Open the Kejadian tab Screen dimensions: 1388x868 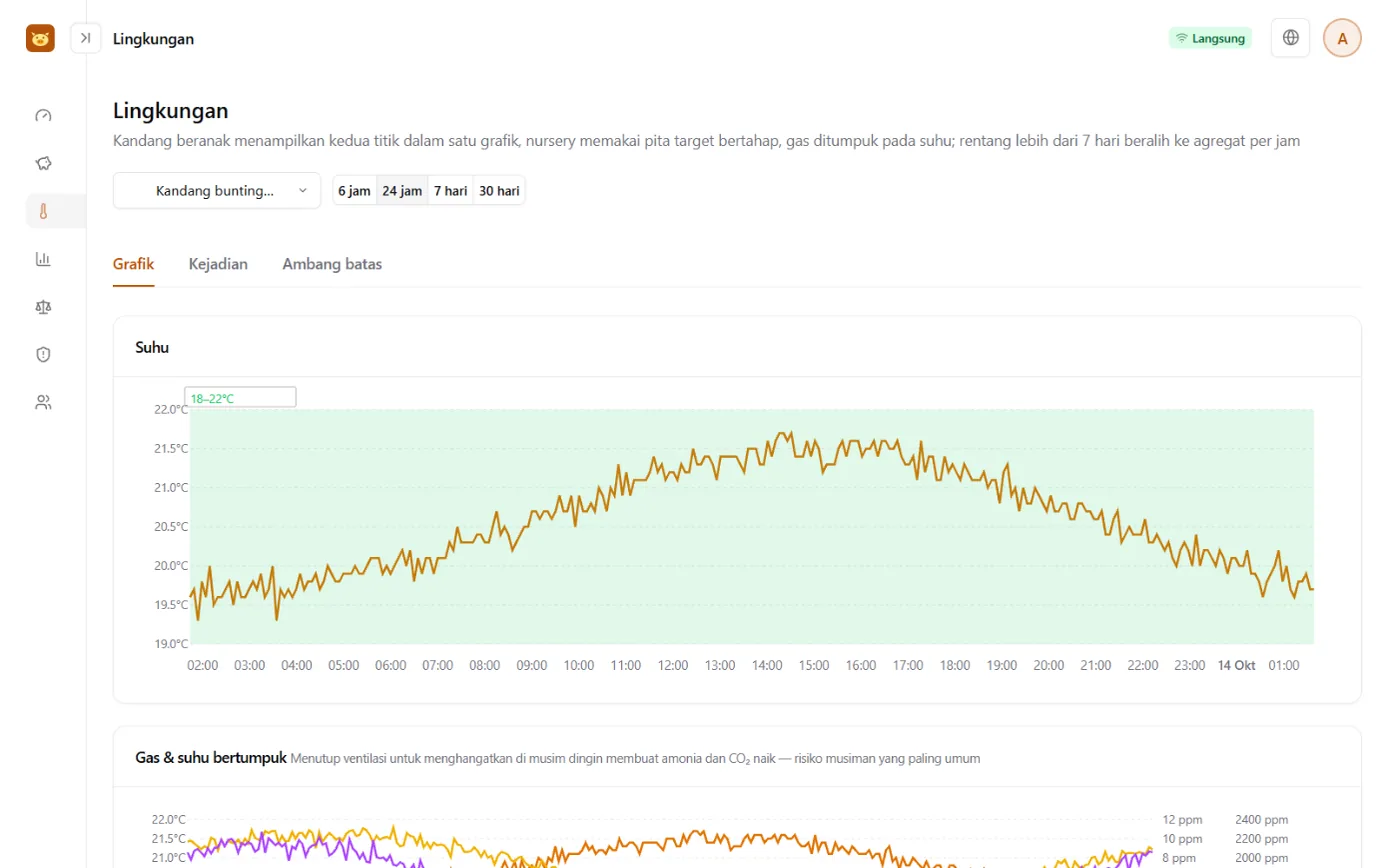(218, 265)
